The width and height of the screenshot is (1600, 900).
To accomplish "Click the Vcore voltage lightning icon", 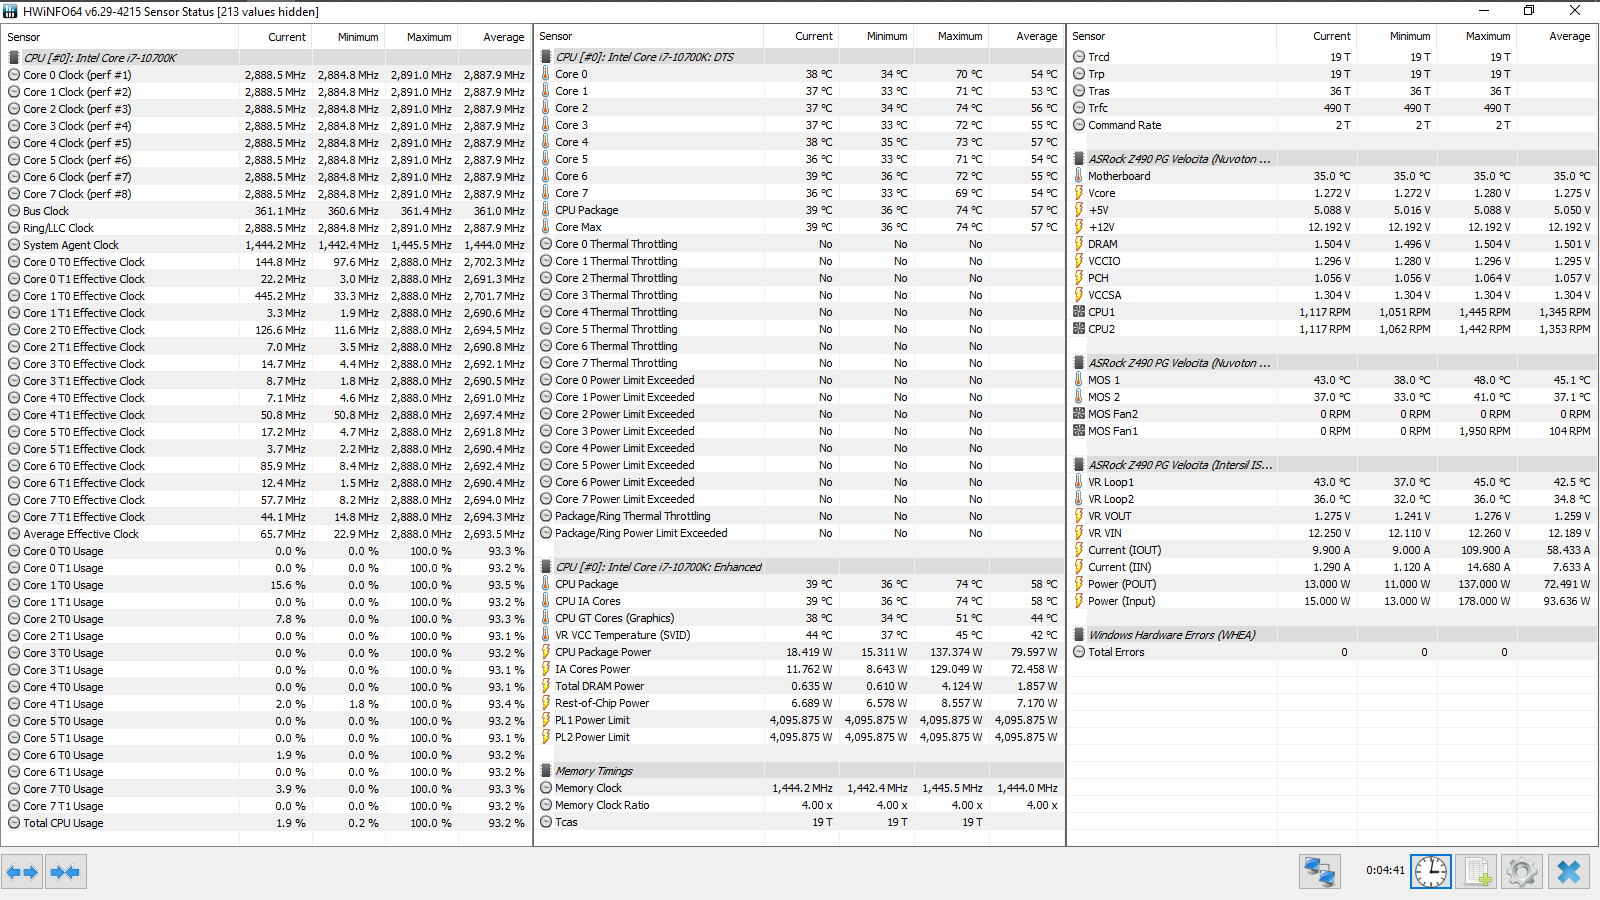I will click(1079, 193).
